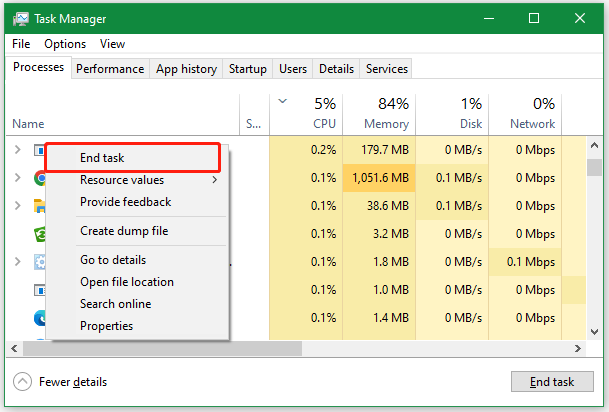
Task: Expand the first process row
Action: (x=17, y=150)
